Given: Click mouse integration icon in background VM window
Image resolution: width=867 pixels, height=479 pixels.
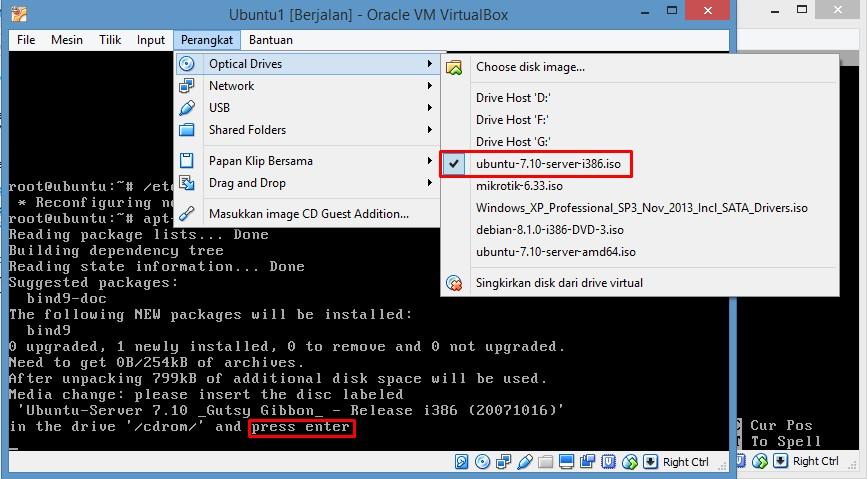Looking at the screenshot, I should click(x=760, y=460).
